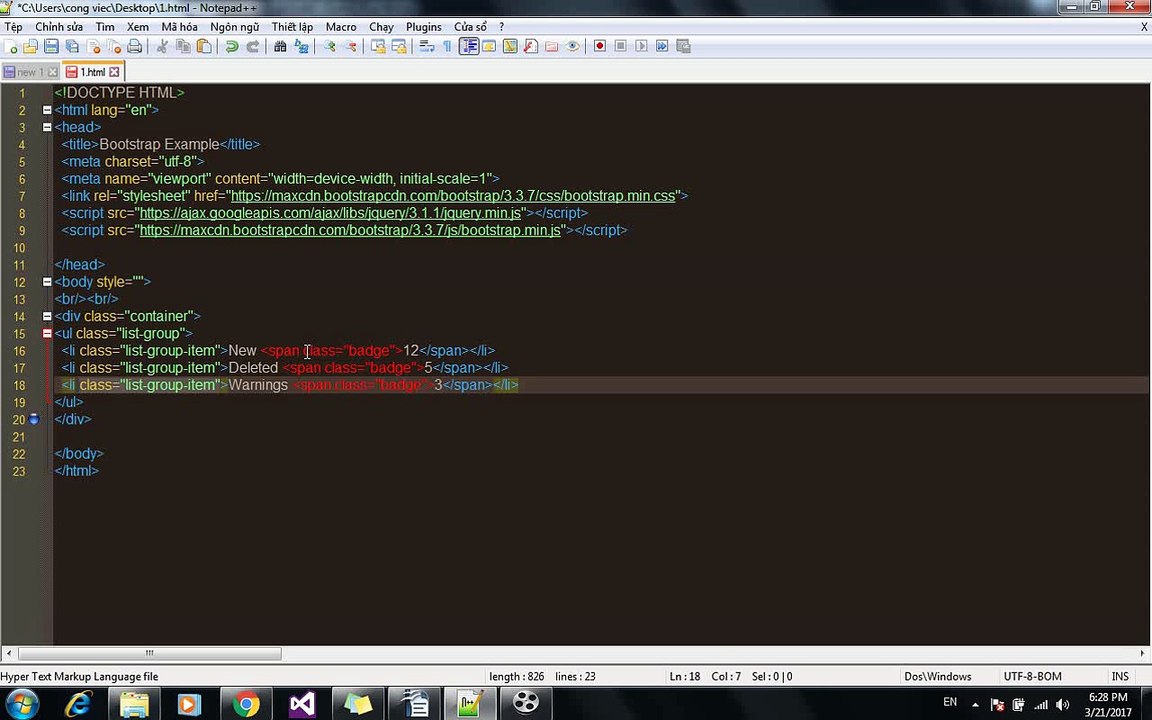Click the horizontal scrollbar thumb
Image resolution: width=1152 pixels, height=720 pixels.
point(149,653)
